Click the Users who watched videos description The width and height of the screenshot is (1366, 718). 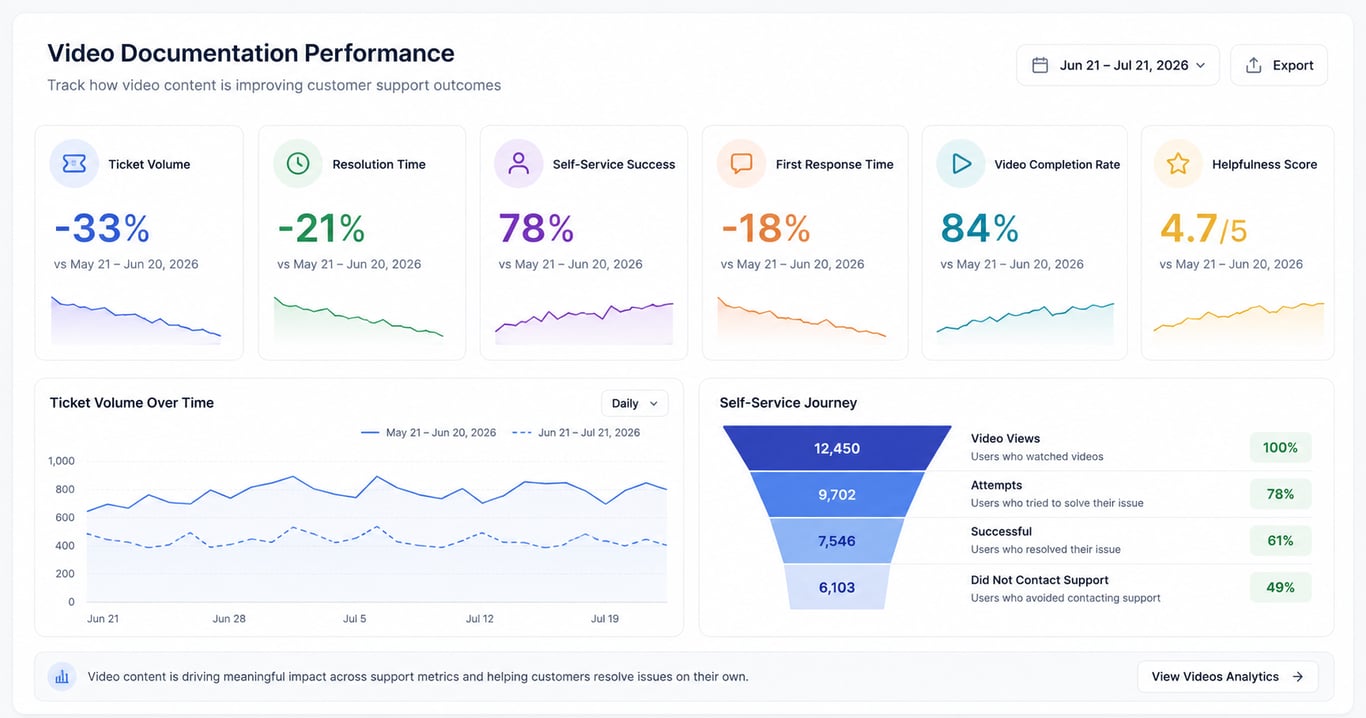[x=1037, y=457]
